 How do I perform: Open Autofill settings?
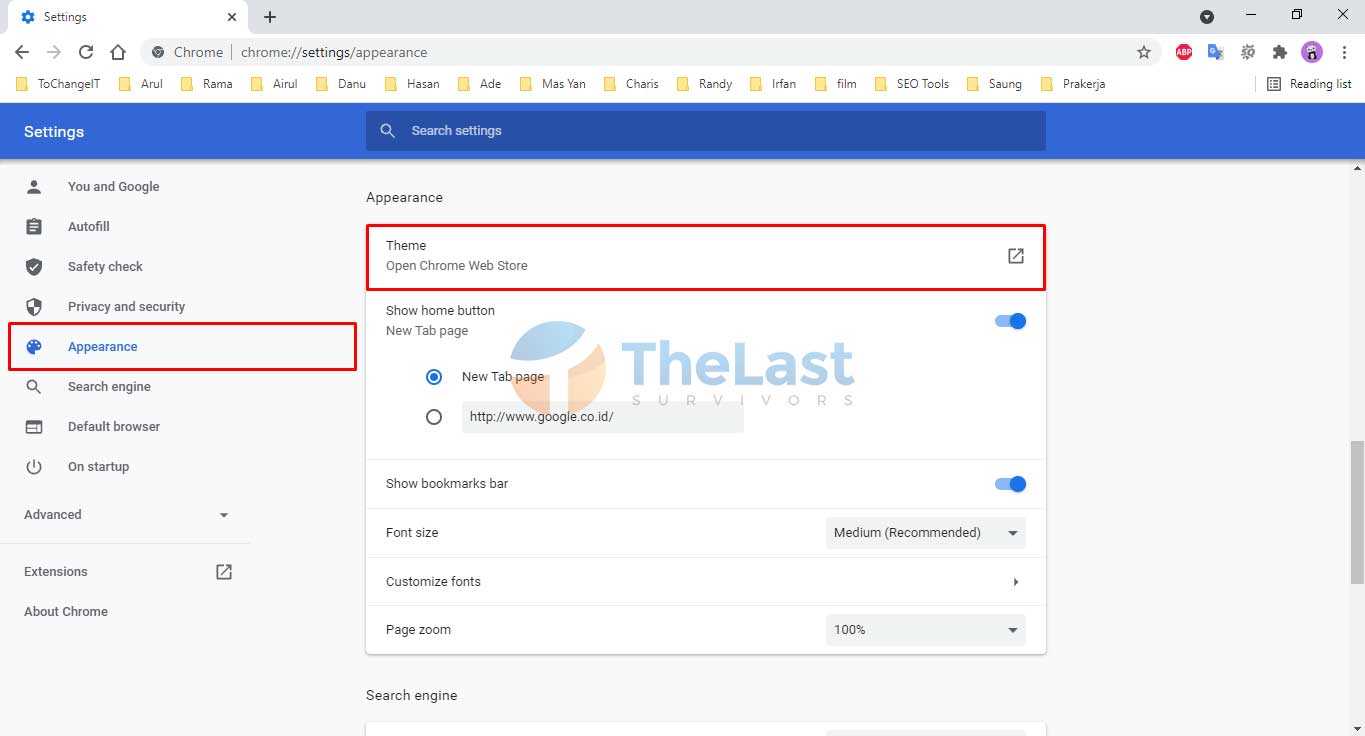coord(88,227)
